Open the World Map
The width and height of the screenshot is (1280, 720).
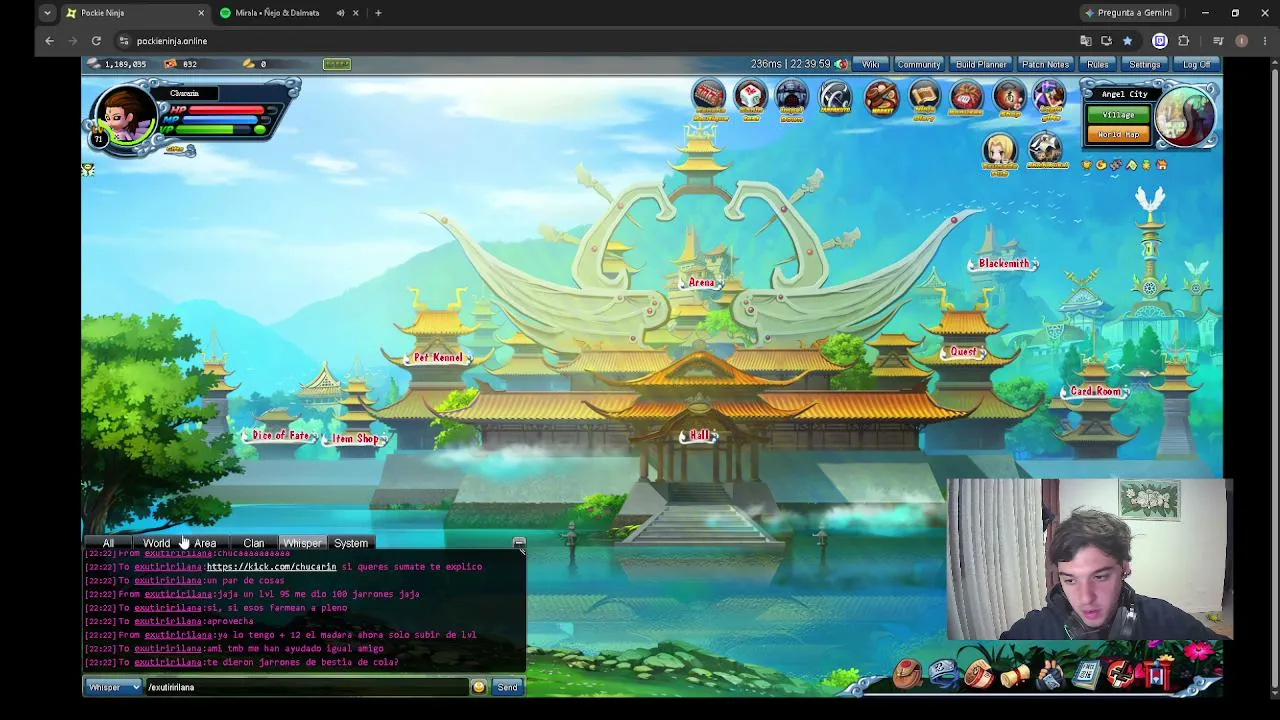click(x=1118, y=135)
